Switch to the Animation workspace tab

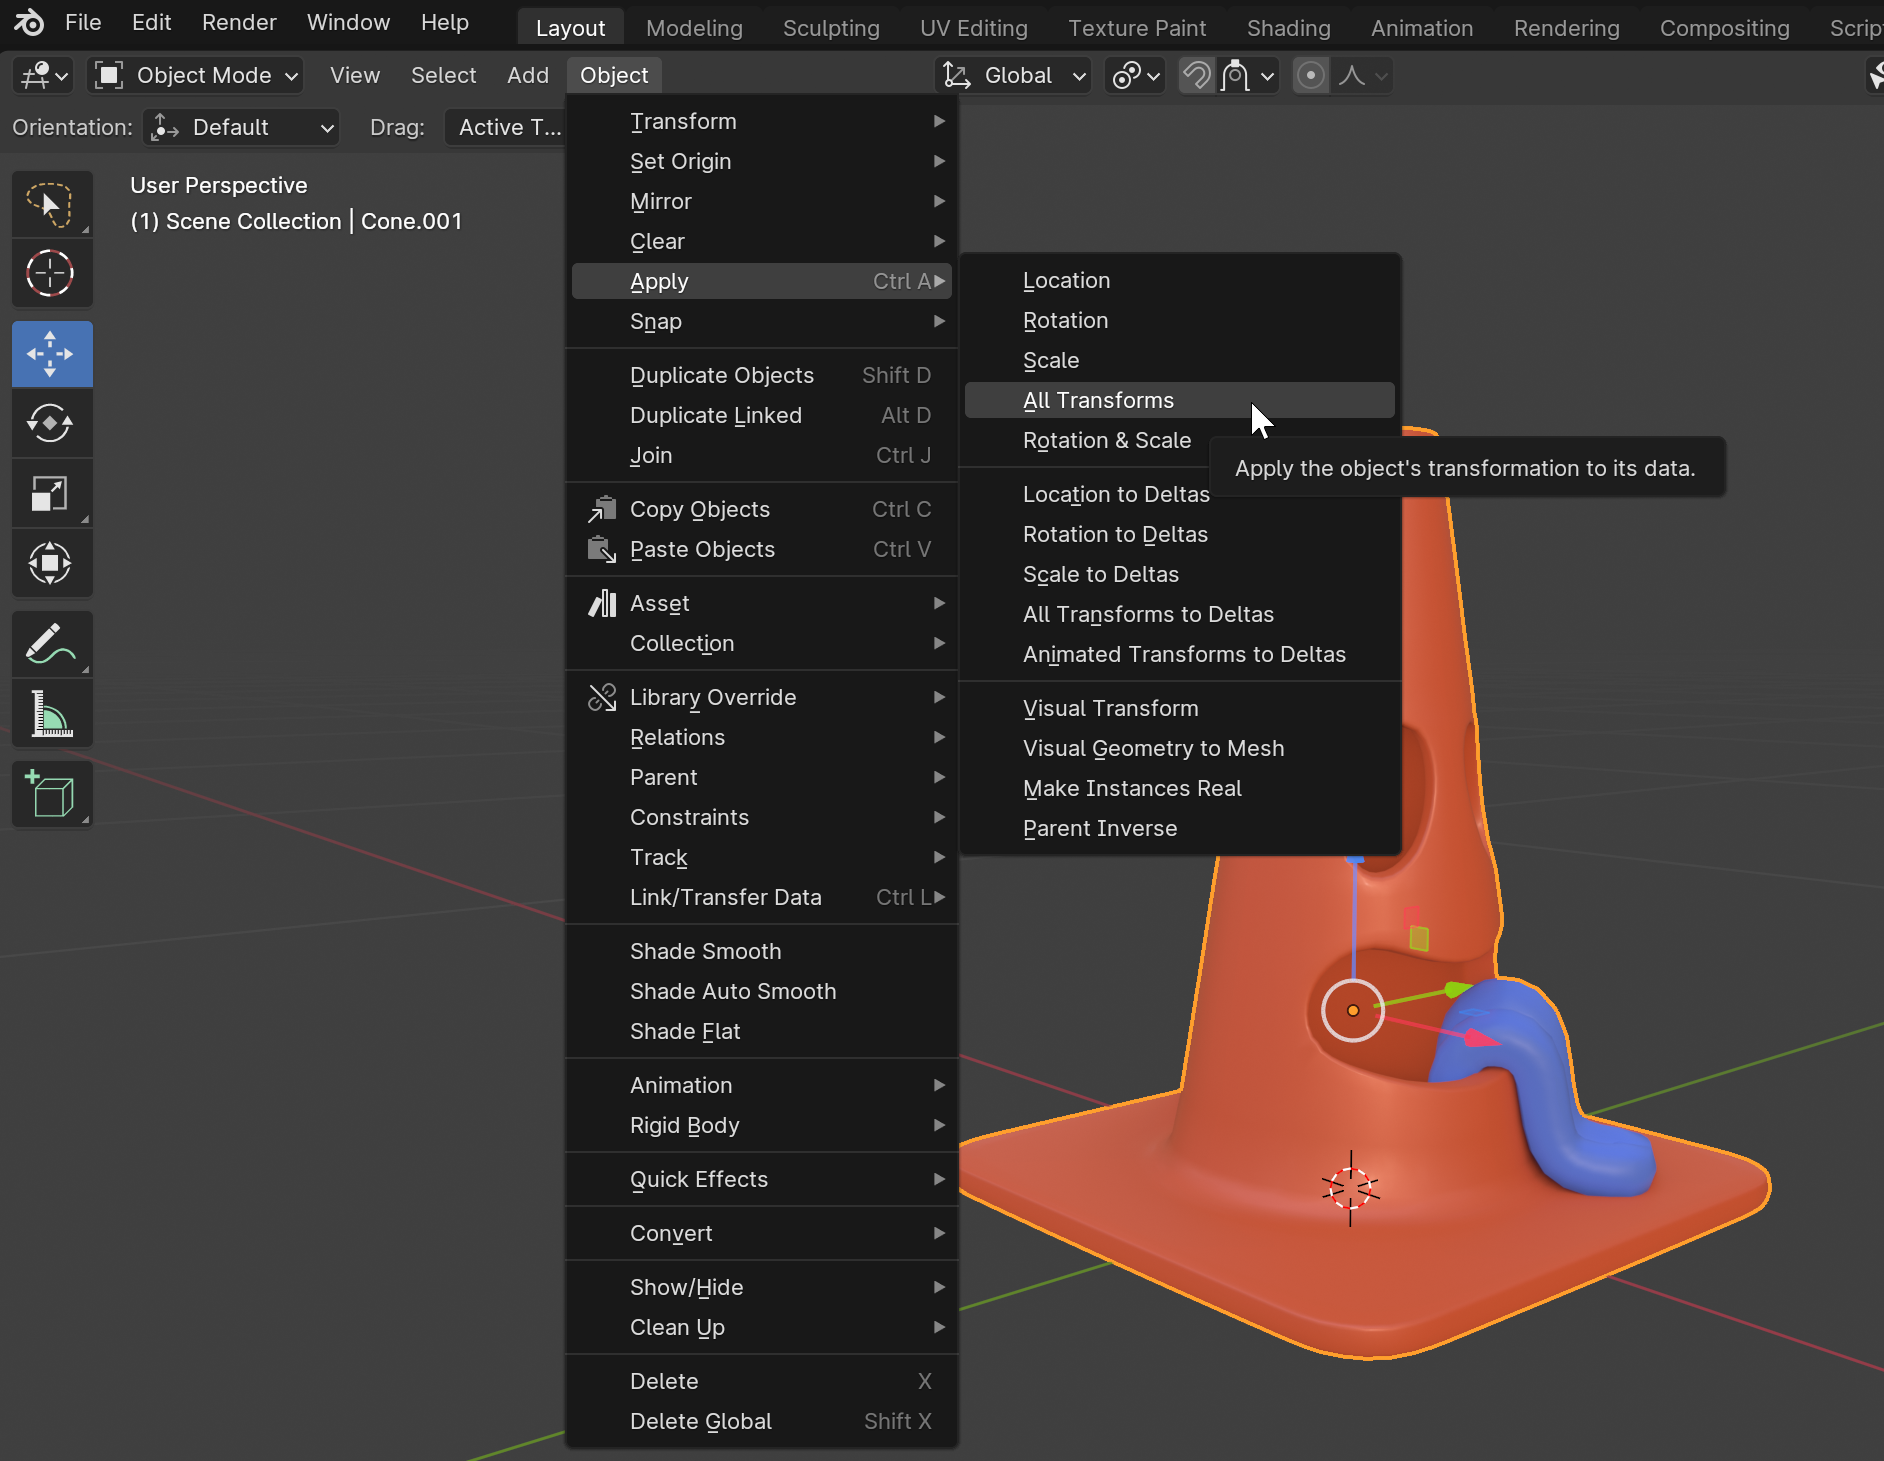click(x=1422, y=28)
